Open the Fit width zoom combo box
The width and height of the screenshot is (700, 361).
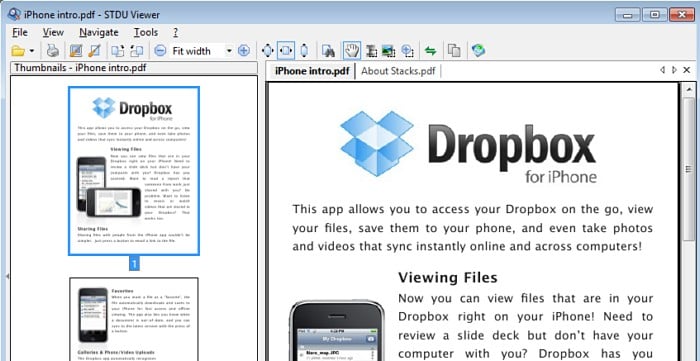pyautogui.click(x=202, y=51)
